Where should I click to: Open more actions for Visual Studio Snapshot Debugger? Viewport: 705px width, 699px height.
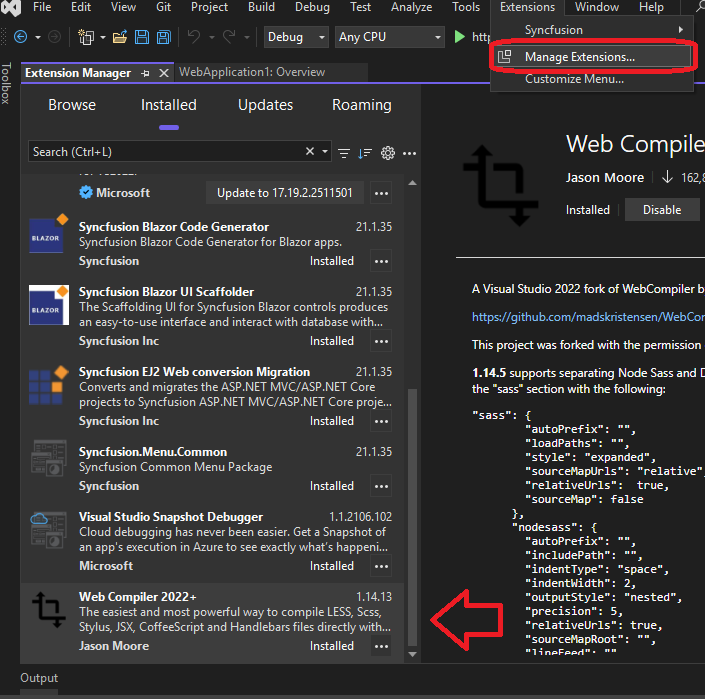pos(381,566)
